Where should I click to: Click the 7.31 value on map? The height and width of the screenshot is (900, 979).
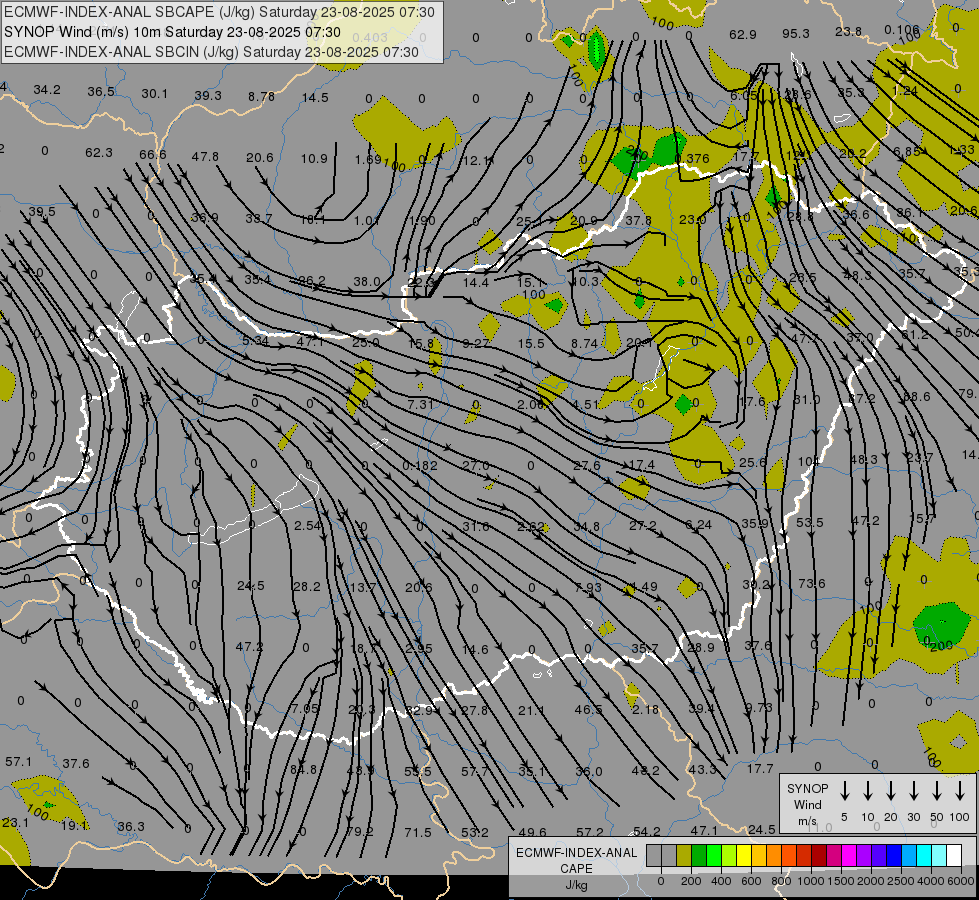click(420, 404)
